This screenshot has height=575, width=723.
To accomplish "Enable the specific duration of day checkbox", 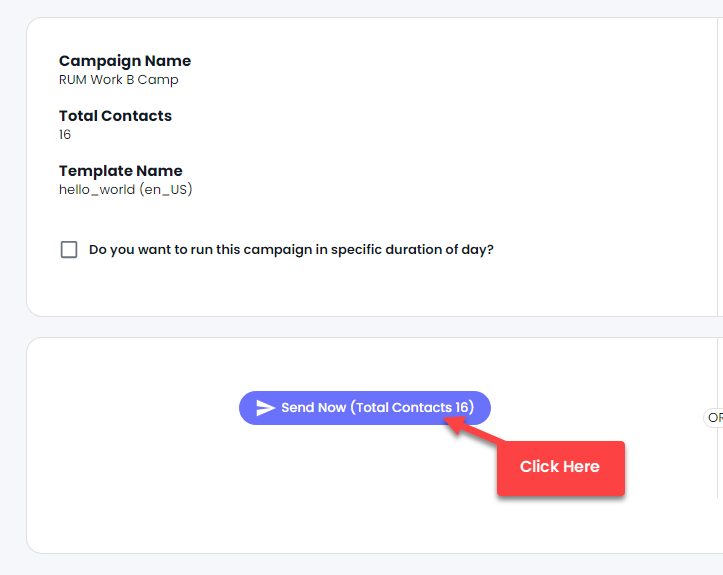I will (69, 249).
